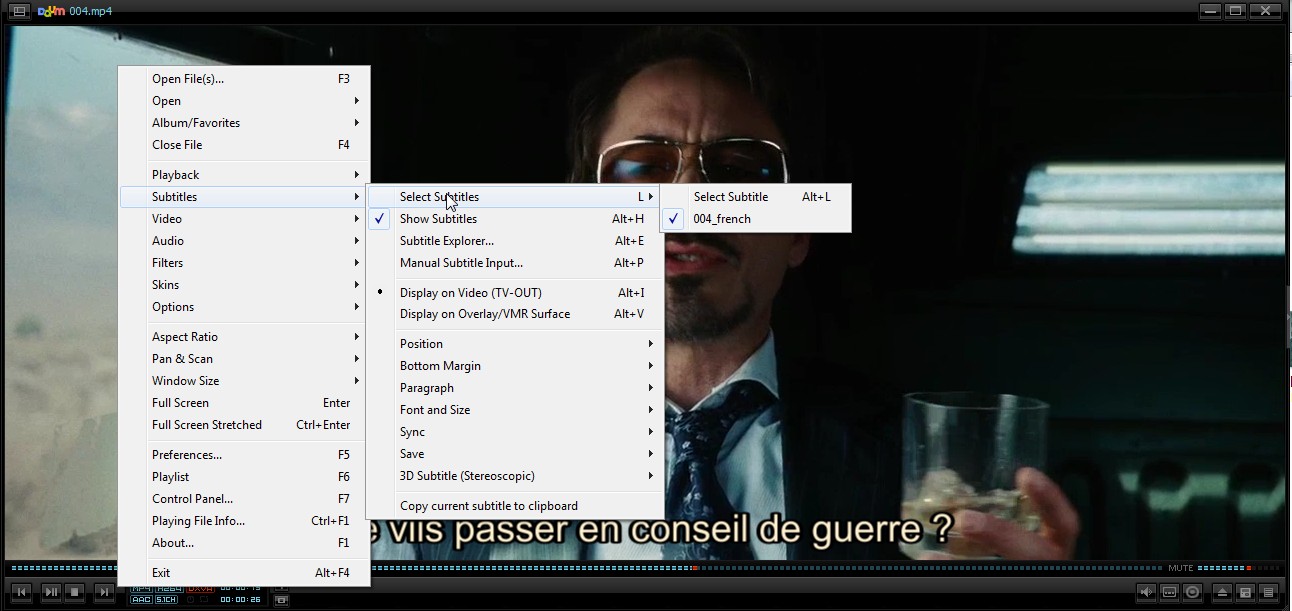Screen dimensions: 1292x611
Task: Expand the Font and Size submenu
Action: 514,410
